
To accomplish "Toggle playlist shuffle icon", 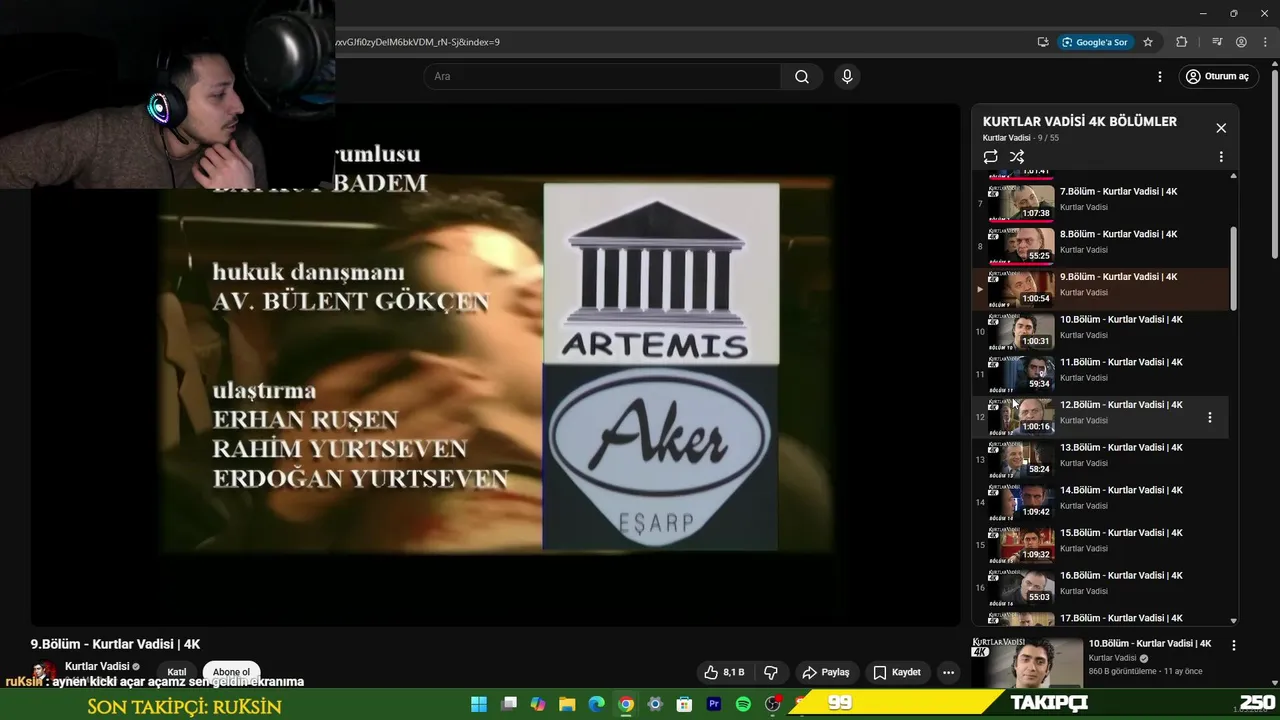I will click(1017, 157).
